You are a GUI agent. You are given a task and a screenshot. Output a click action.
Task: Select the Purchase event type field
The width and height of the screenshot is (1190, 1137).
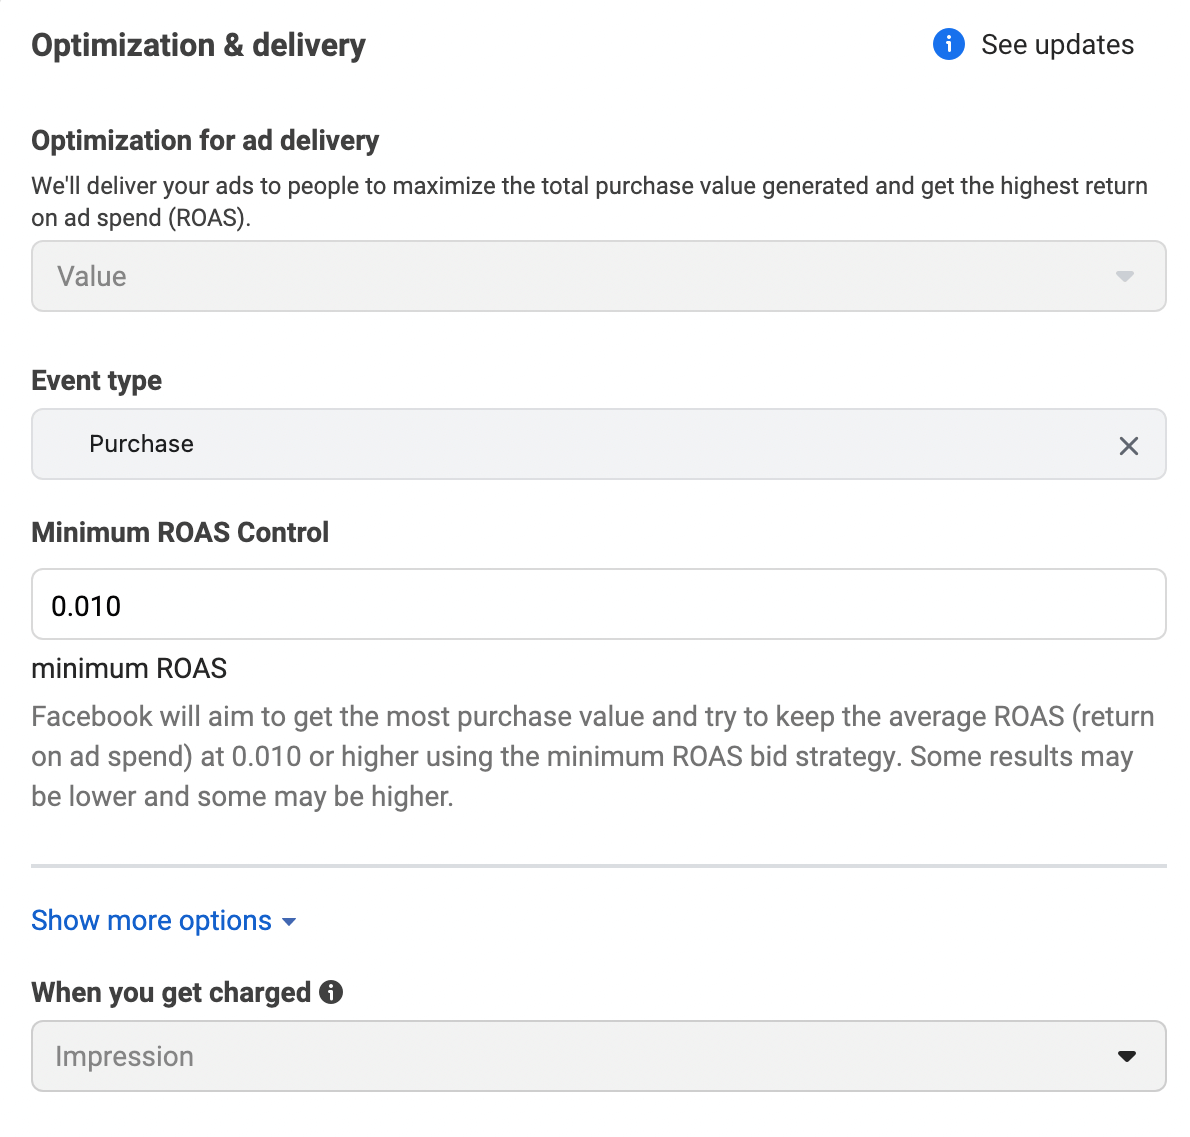click(598, 444)
